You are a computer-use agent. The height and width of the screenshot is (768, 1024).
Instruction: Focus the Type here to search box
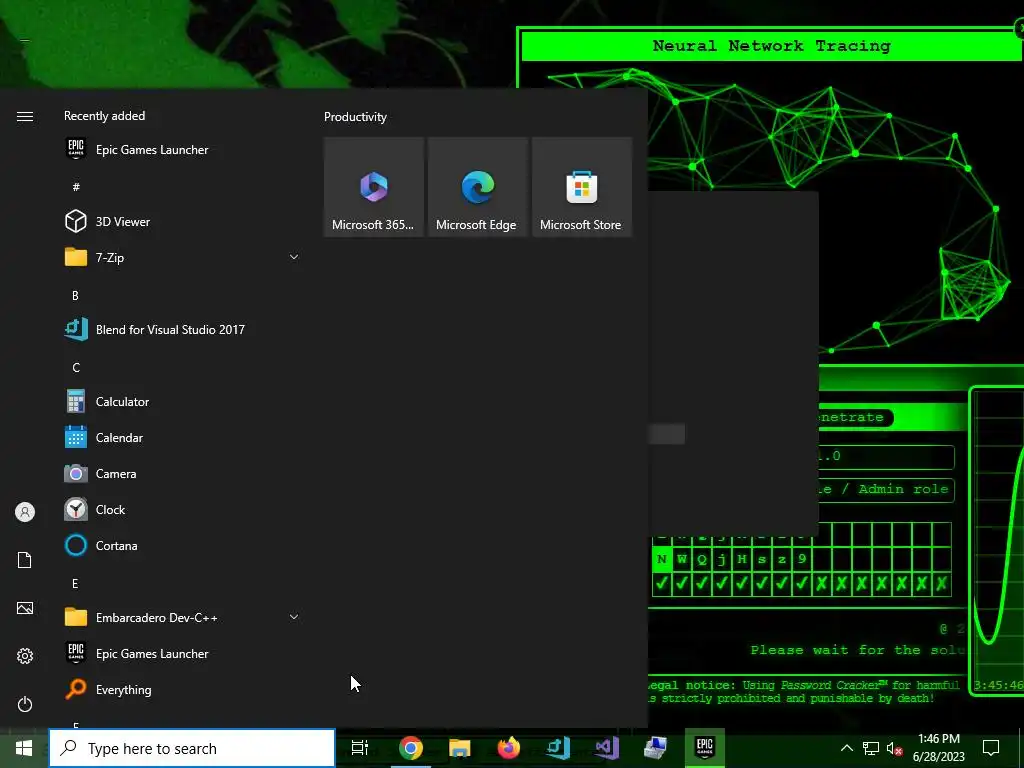pos(192,748)
